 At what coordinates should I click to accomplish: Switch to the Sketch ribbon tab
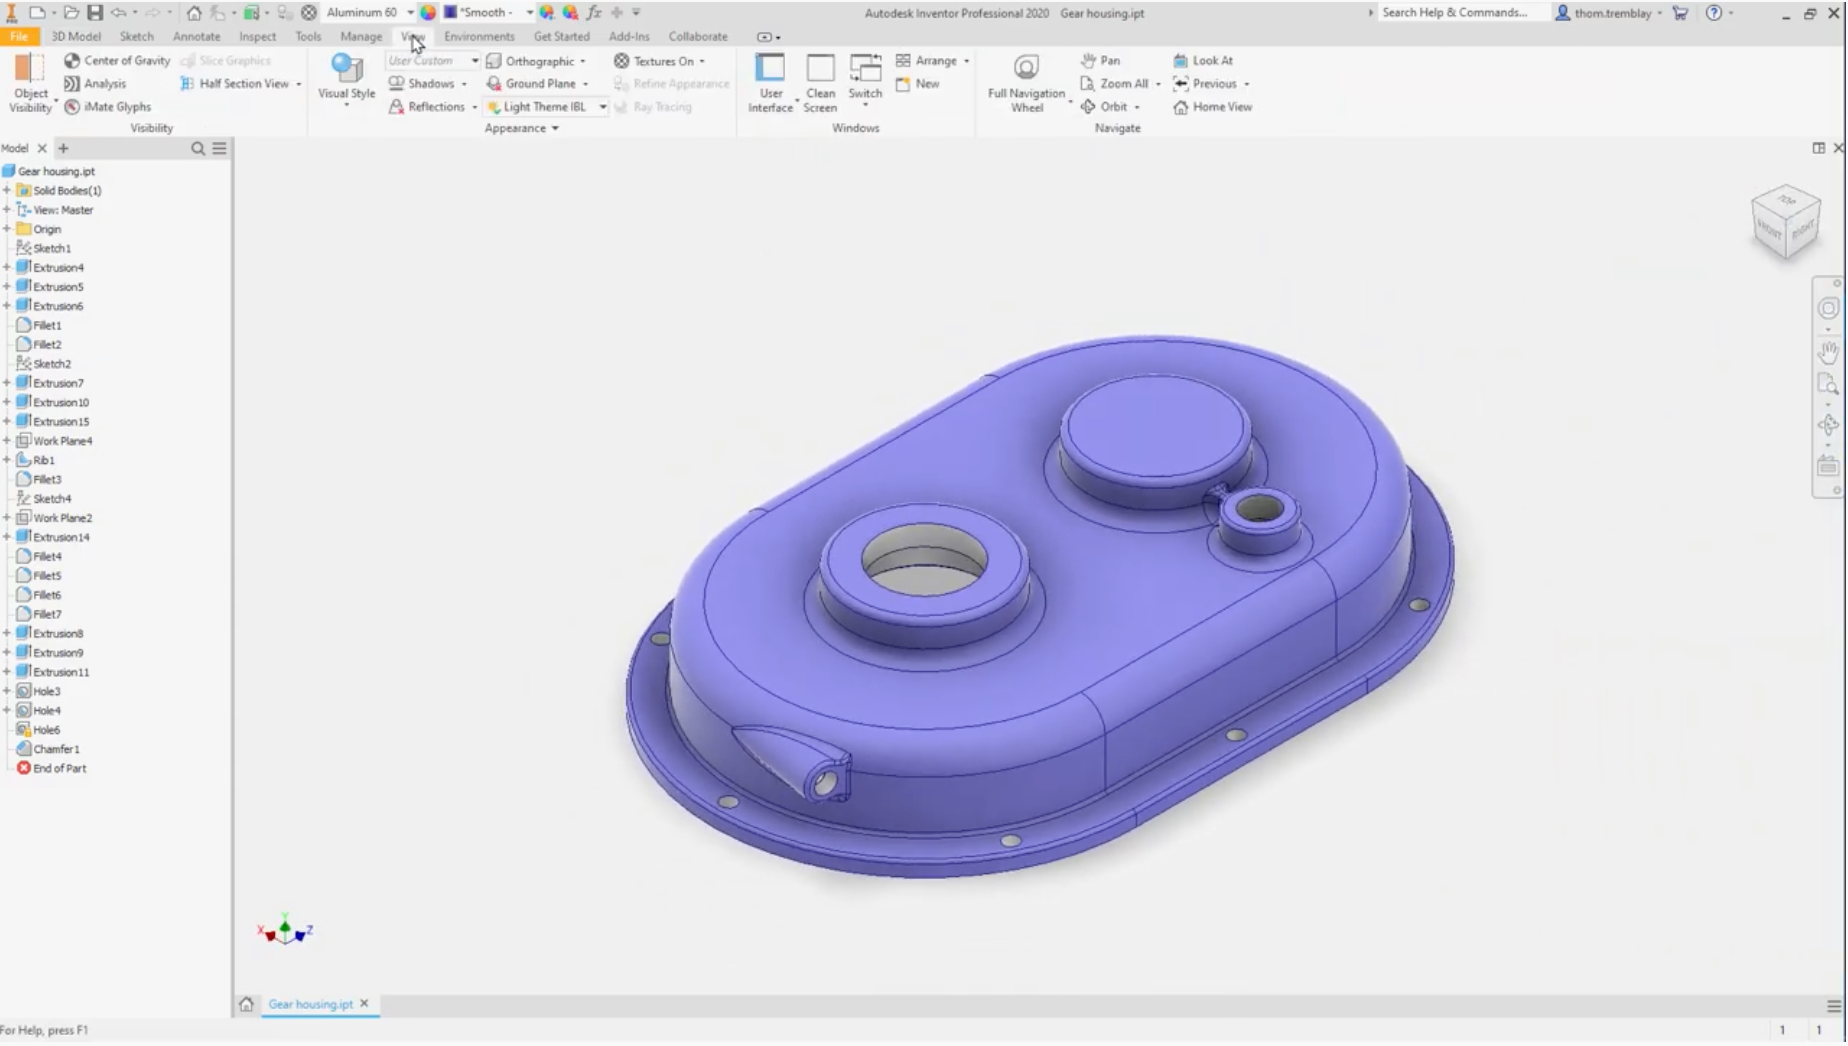(x=137, y=36)
